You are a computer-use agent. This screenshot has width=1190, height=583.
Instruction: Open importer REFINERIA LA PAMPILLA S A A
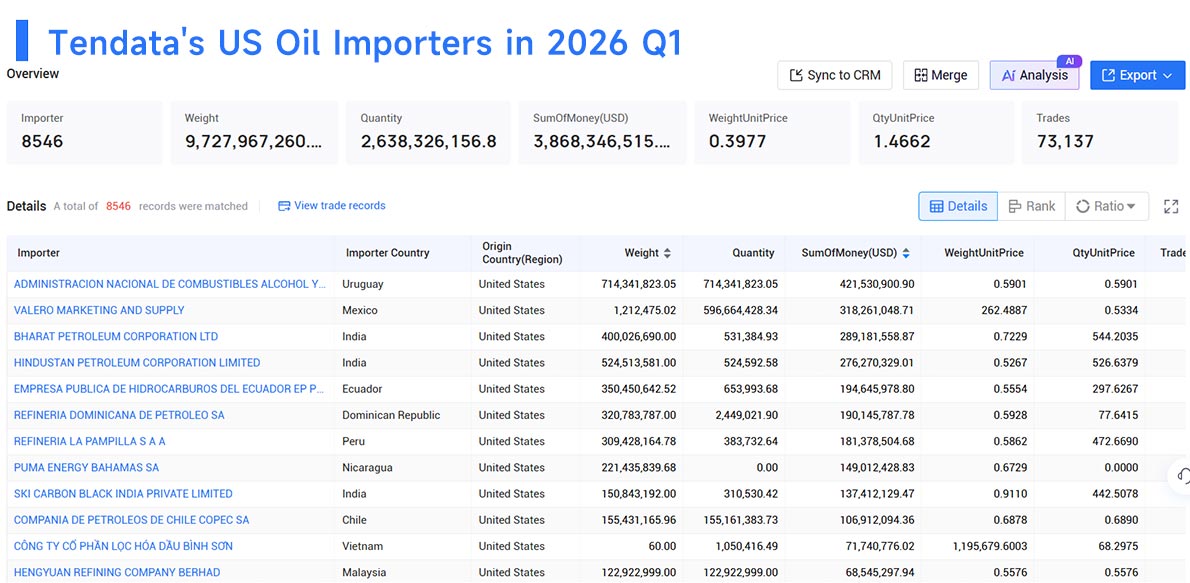coord(90,441)
